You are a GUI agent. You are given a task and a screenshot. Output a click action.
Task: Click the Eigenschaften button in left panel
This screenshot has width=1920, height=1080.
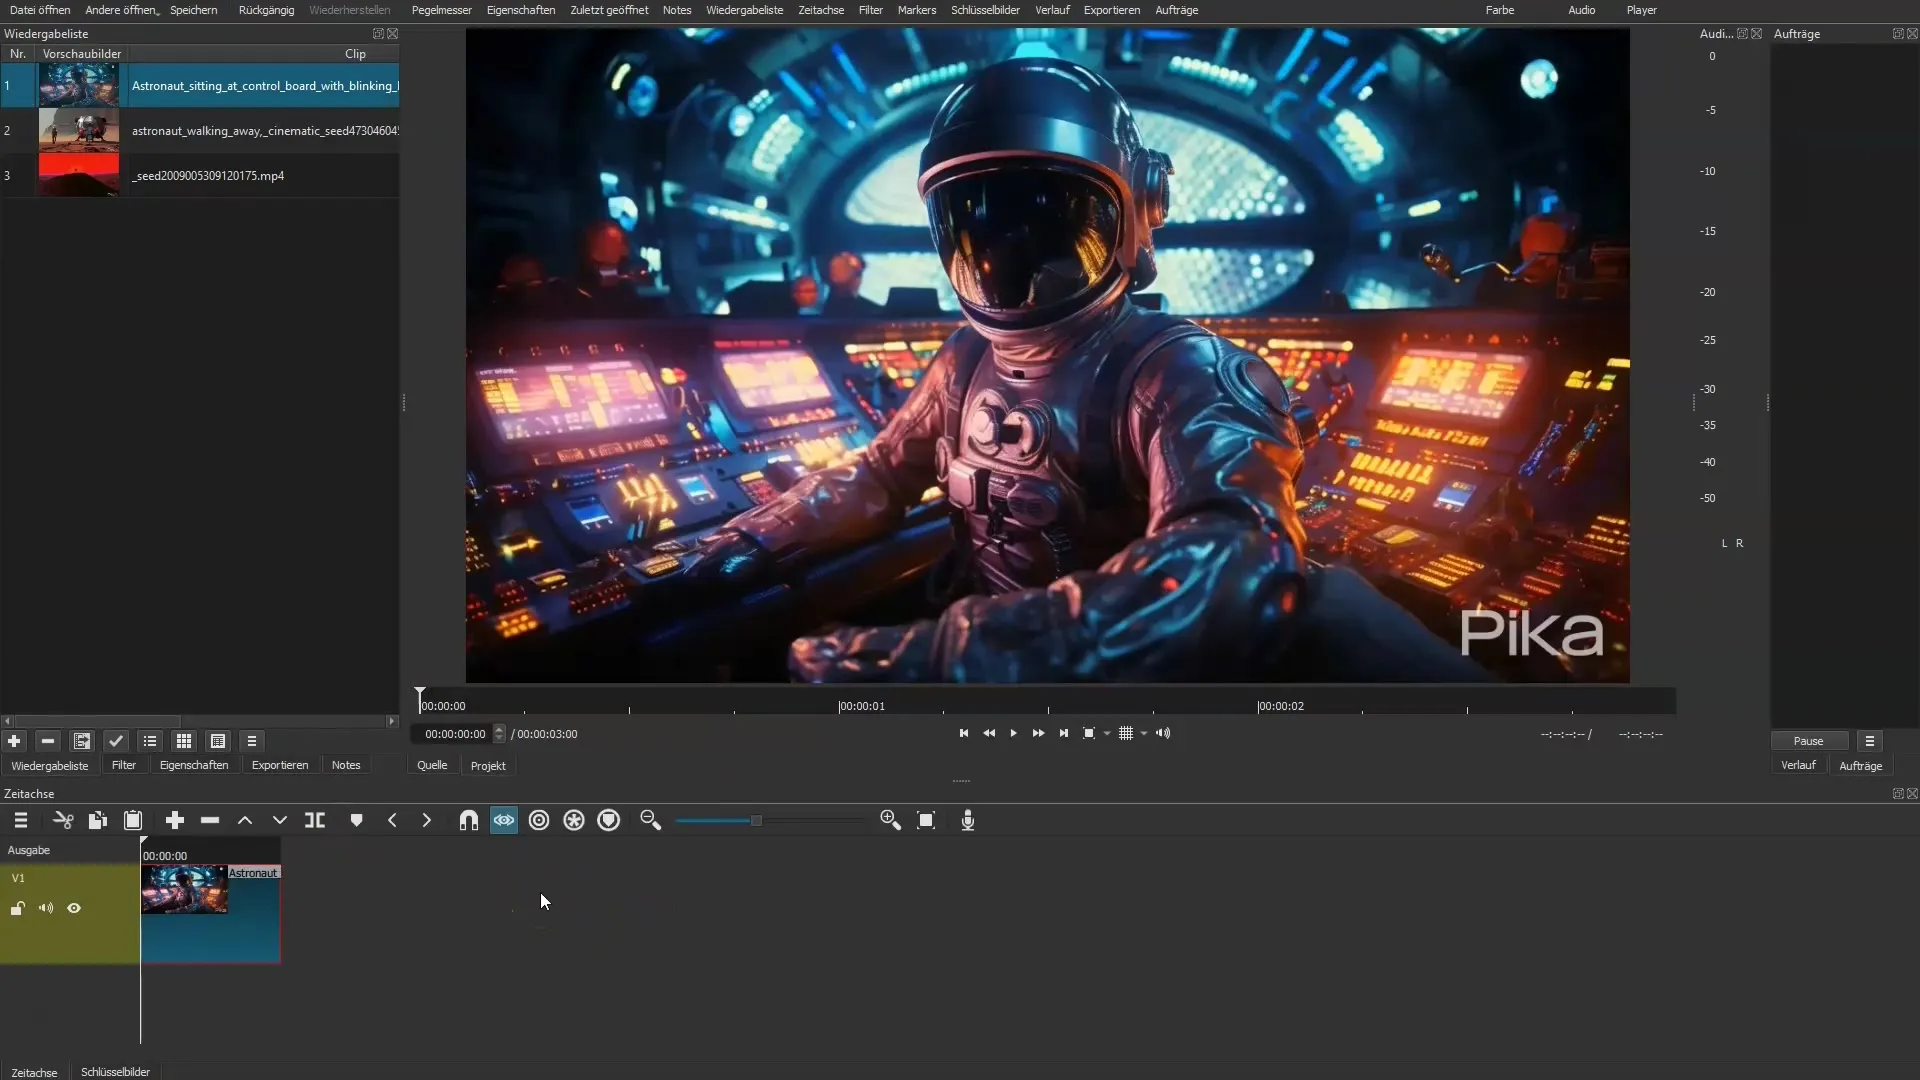click(x=193, y=765)
